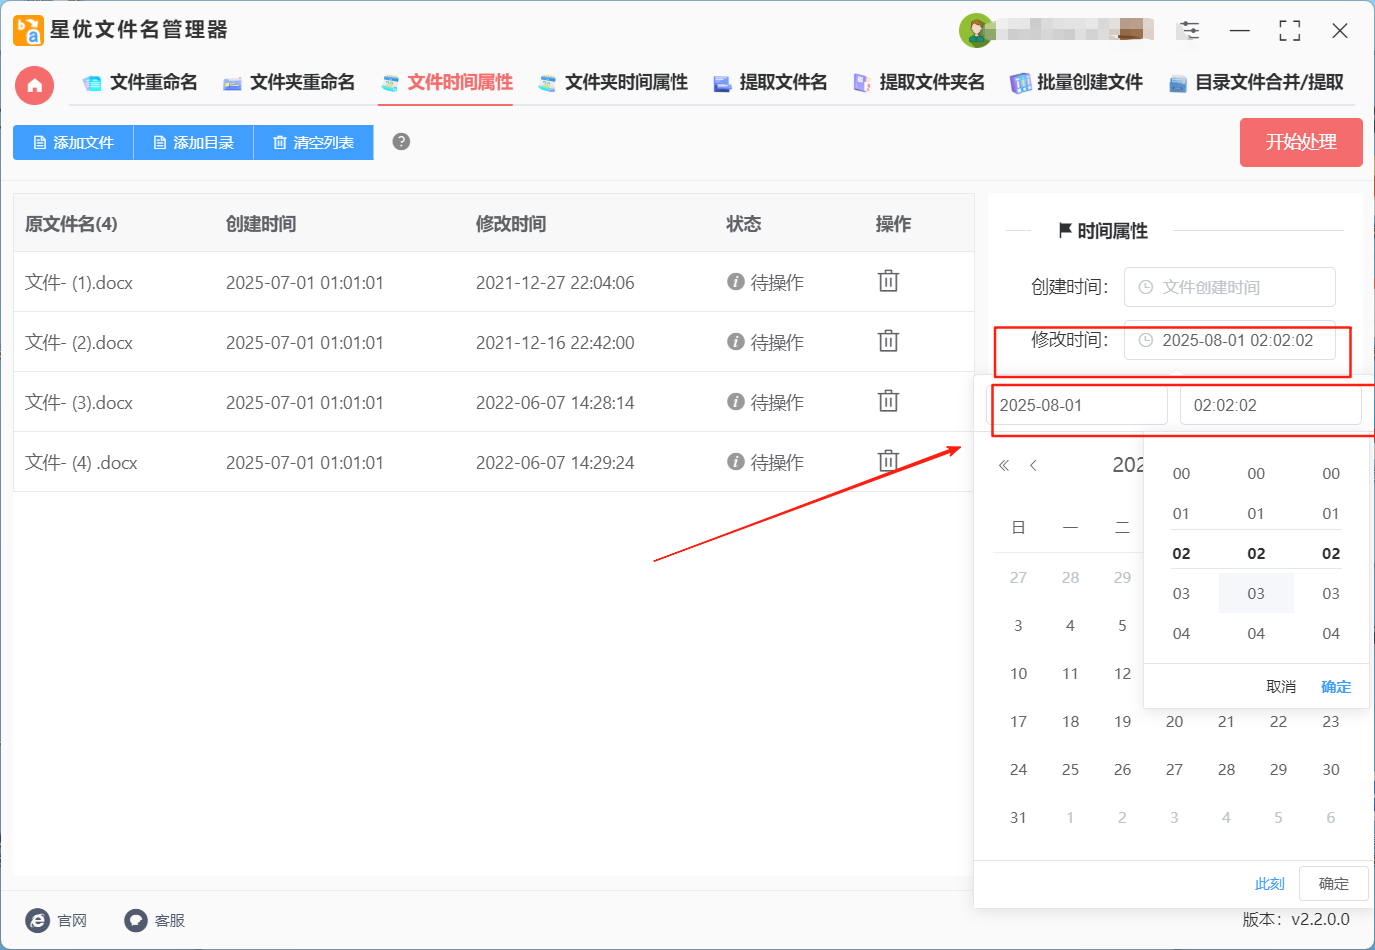Open 提取文件名 tab

(770, 83)
